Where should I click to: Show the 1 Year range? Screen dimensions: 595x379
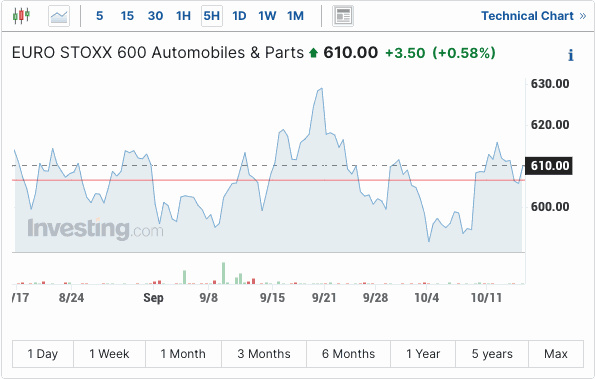coord(423,354)
